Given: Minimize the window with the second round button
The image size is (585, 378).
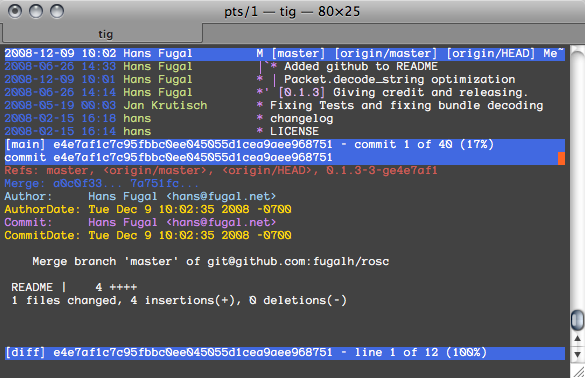Looking at the screenshot, I should 36,11.
